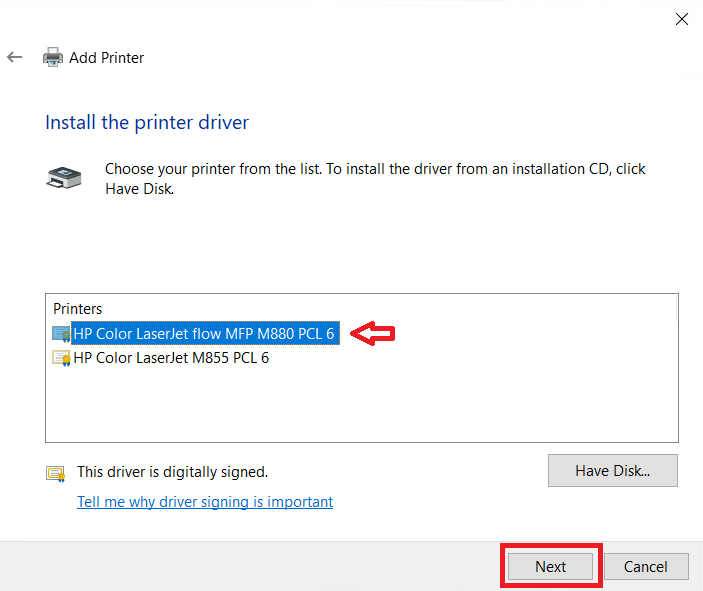Open the driver signing importance link

(x=205, y=502)
